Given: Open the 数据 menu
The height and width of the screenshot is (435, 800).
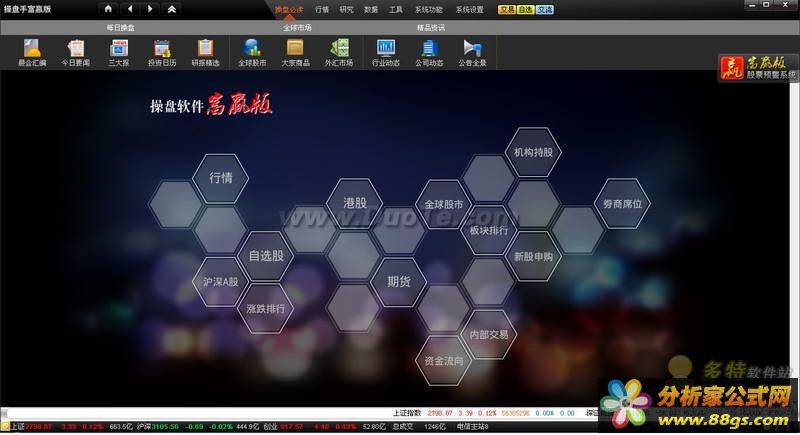Looking at the screenshot, I should point(371,10).
